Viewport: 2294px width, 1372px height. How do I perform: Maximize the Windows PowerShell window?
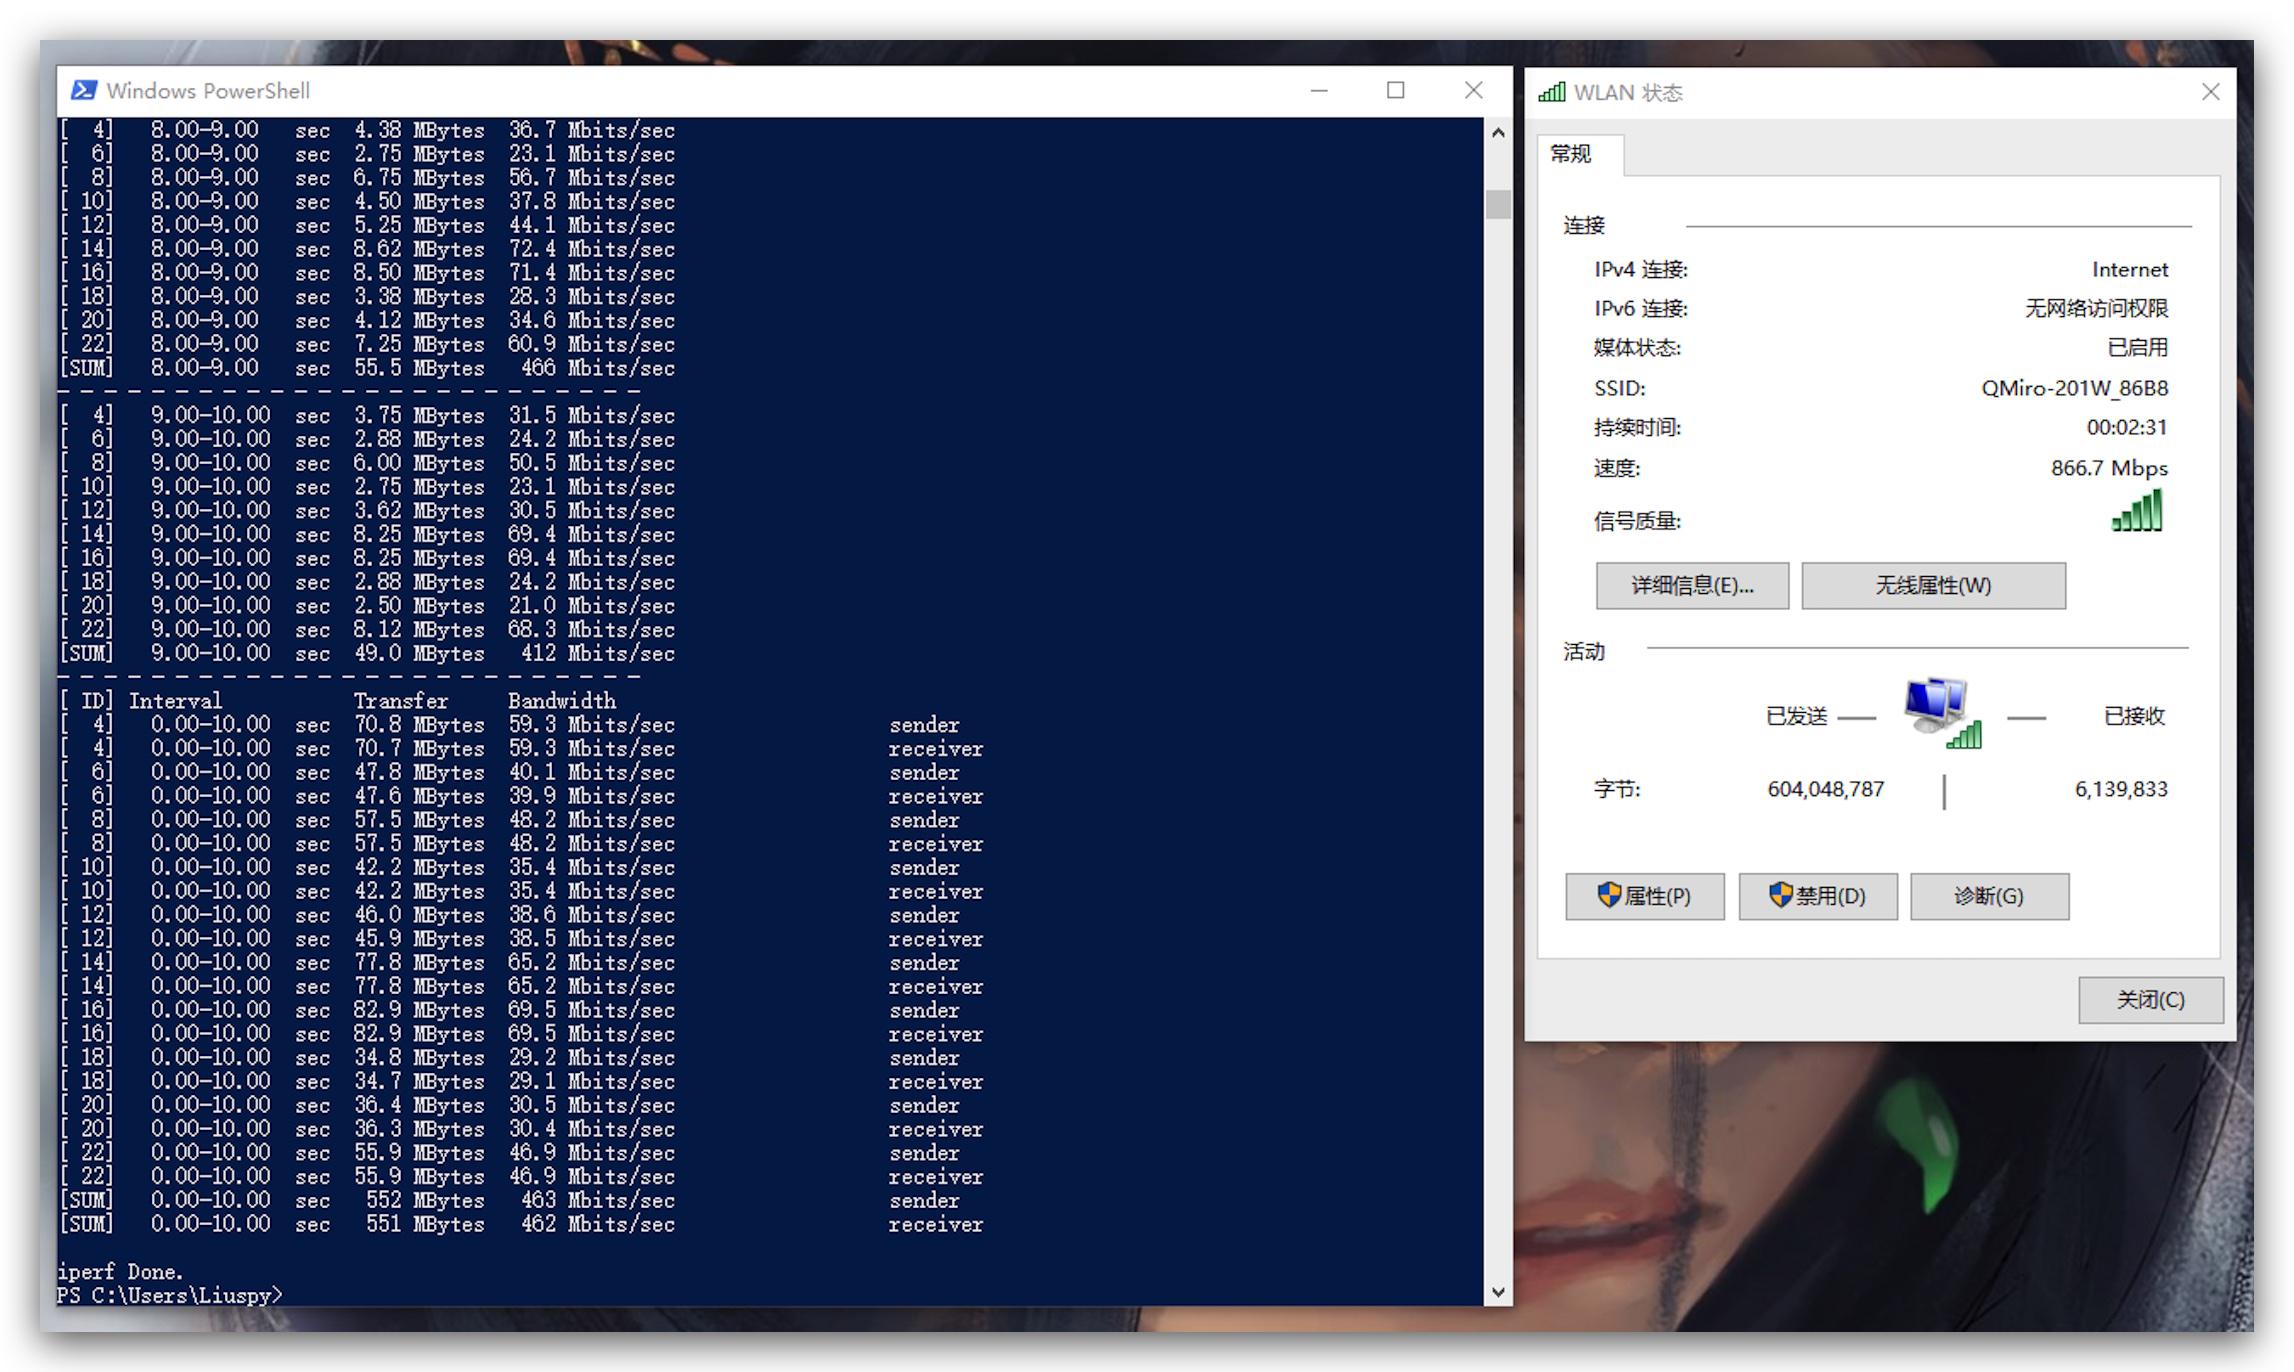point(1395,91)
